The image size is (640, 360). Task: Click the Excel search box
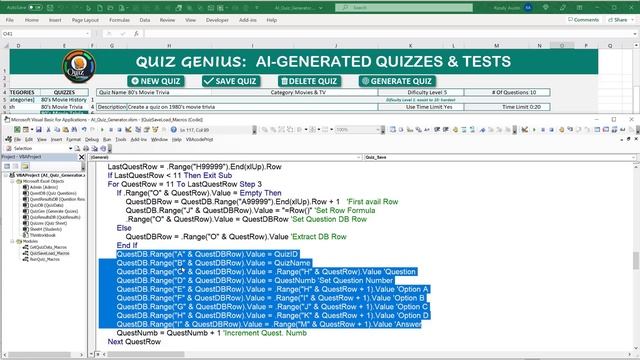404,7
